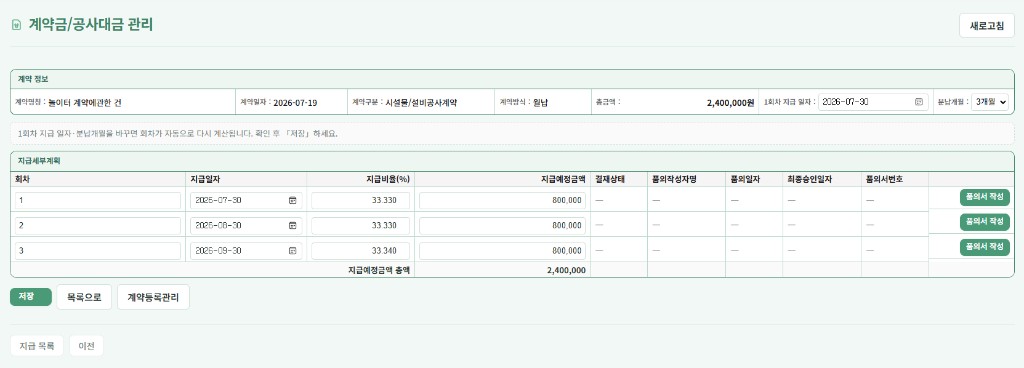Focus row 3 지급예정금액 field 800,000

(x=502, y=251)
